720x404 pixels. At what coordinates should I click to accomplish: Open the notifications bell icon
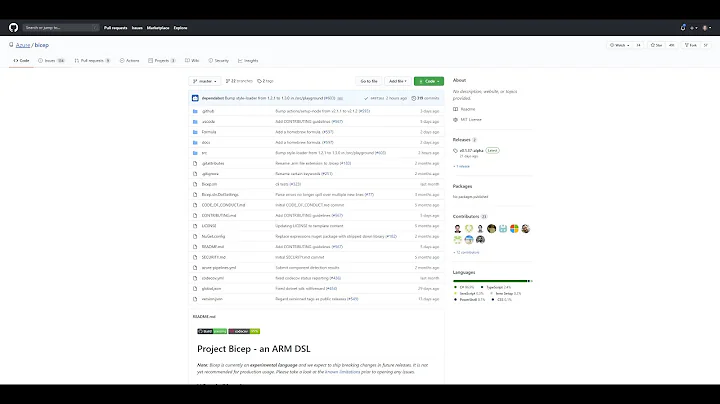[683, 28]
